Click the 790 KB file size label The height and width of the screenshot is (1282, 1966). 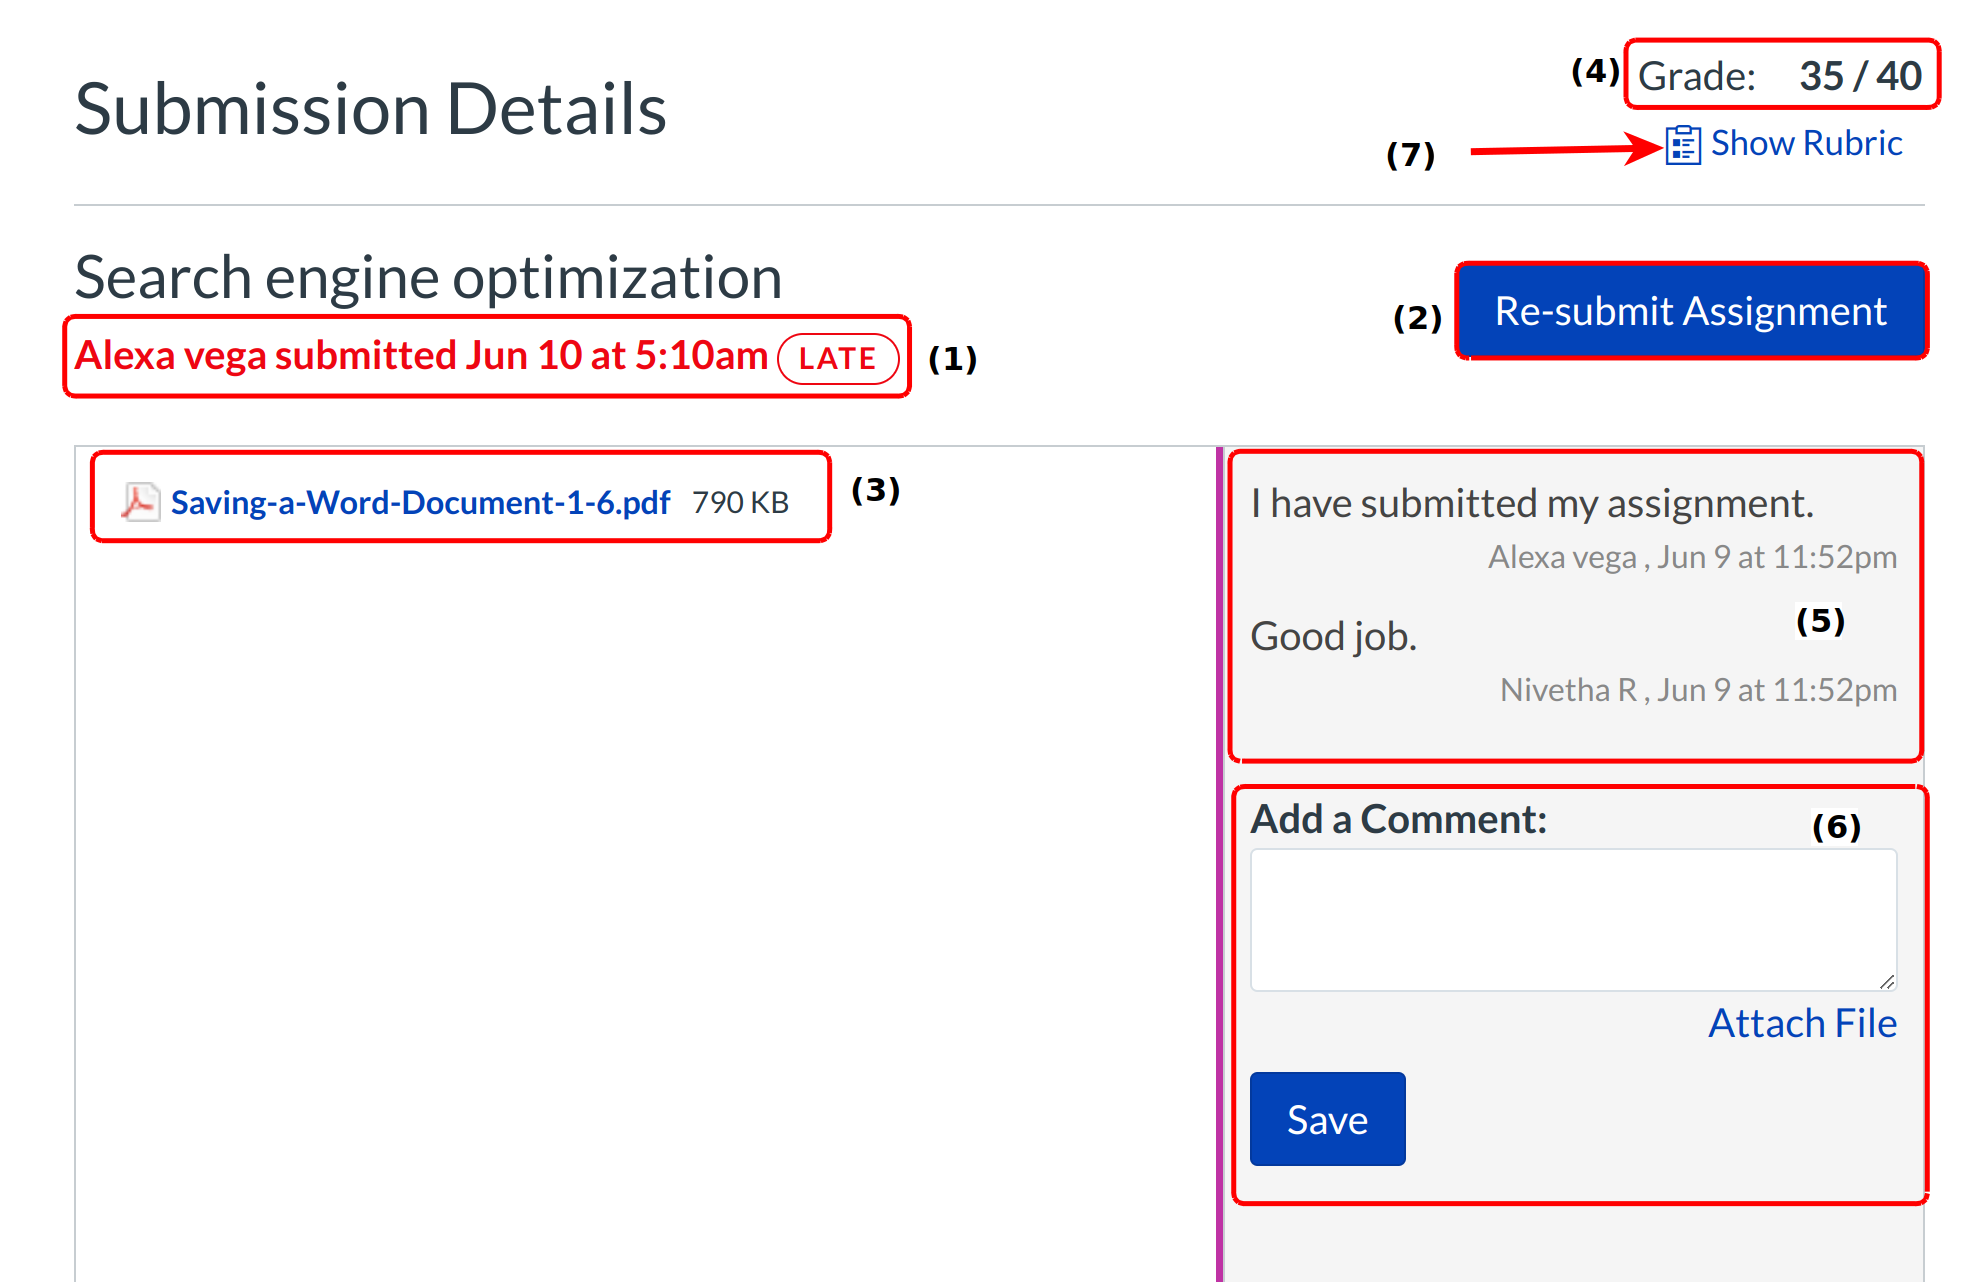coord(740,502)
